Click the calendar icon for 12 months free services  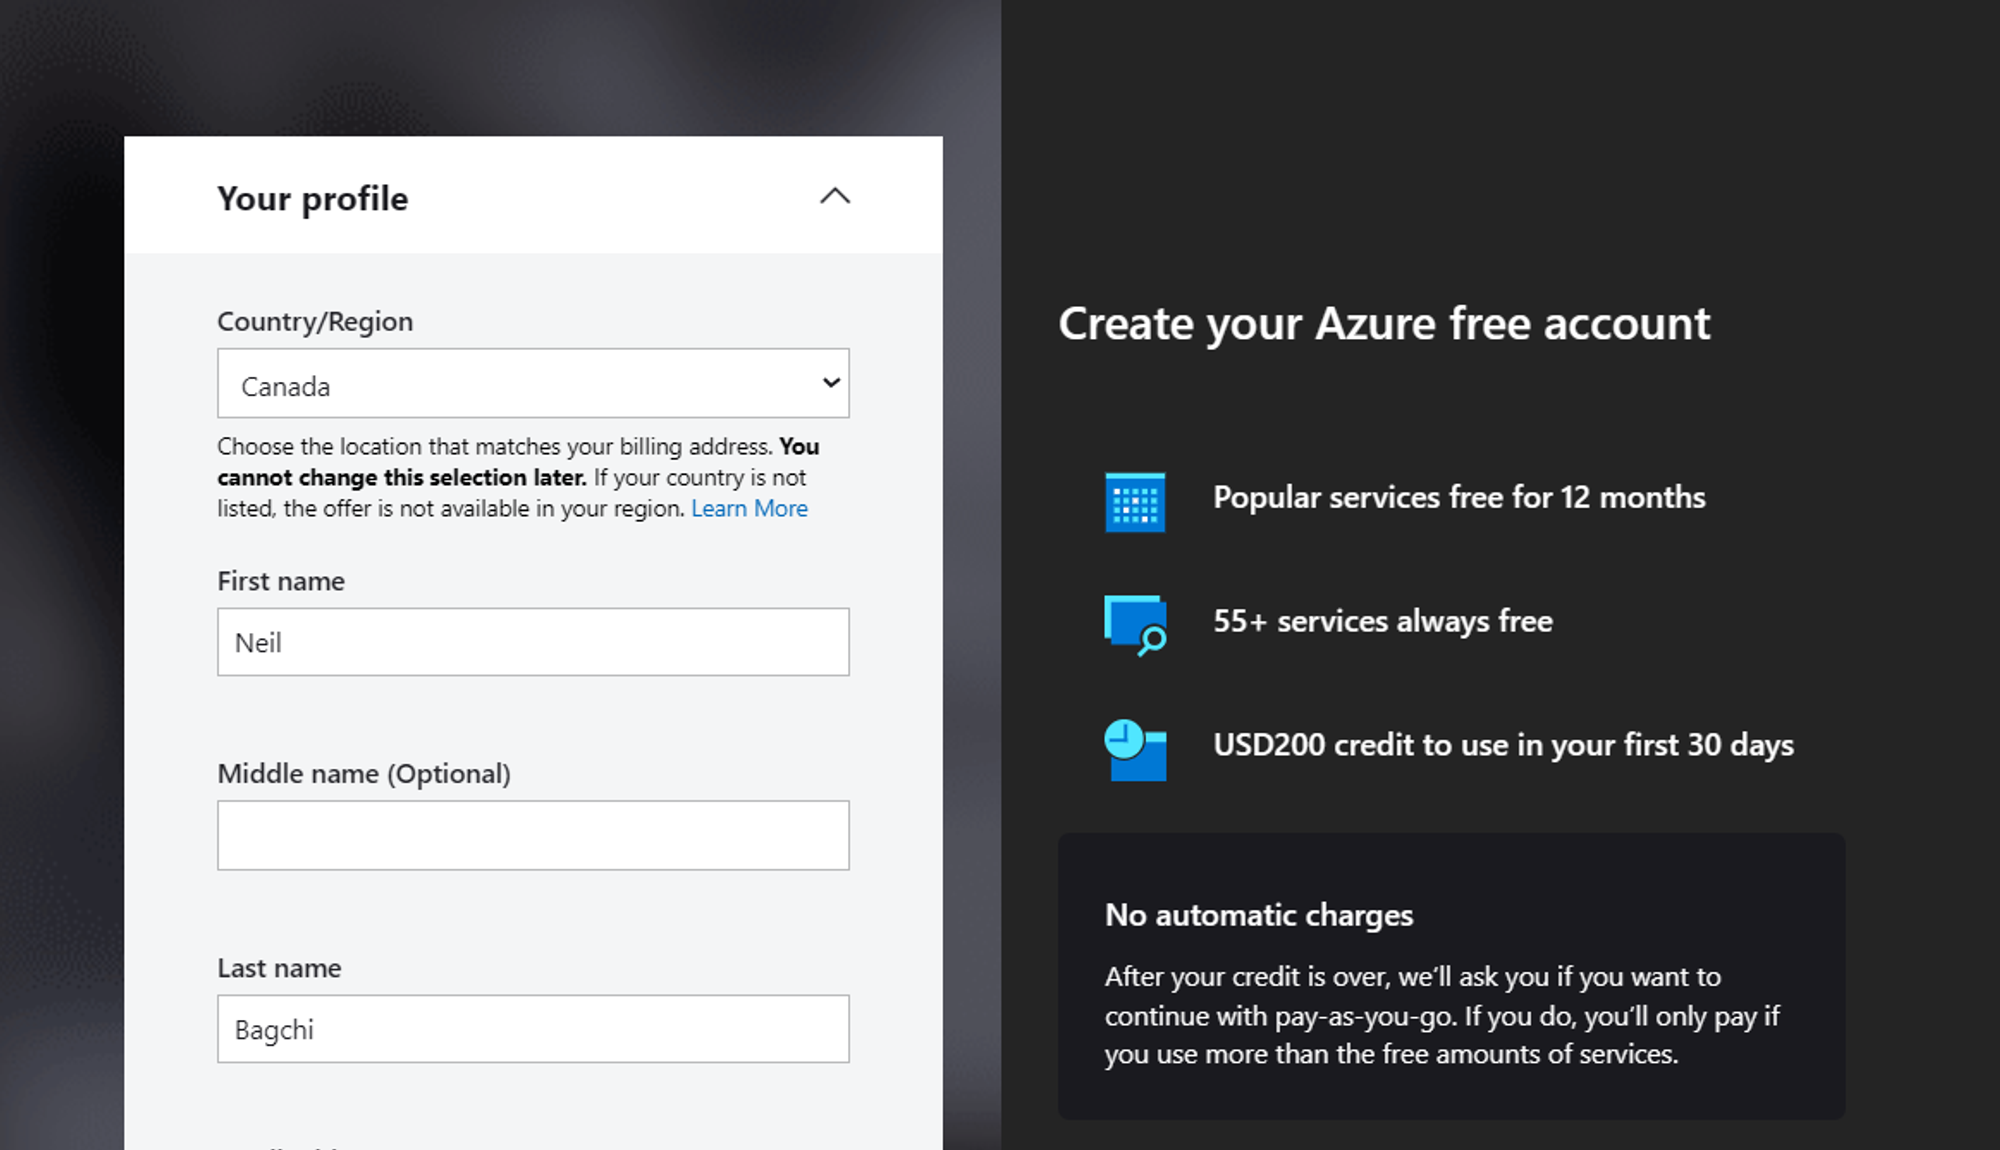[1135, 502]
